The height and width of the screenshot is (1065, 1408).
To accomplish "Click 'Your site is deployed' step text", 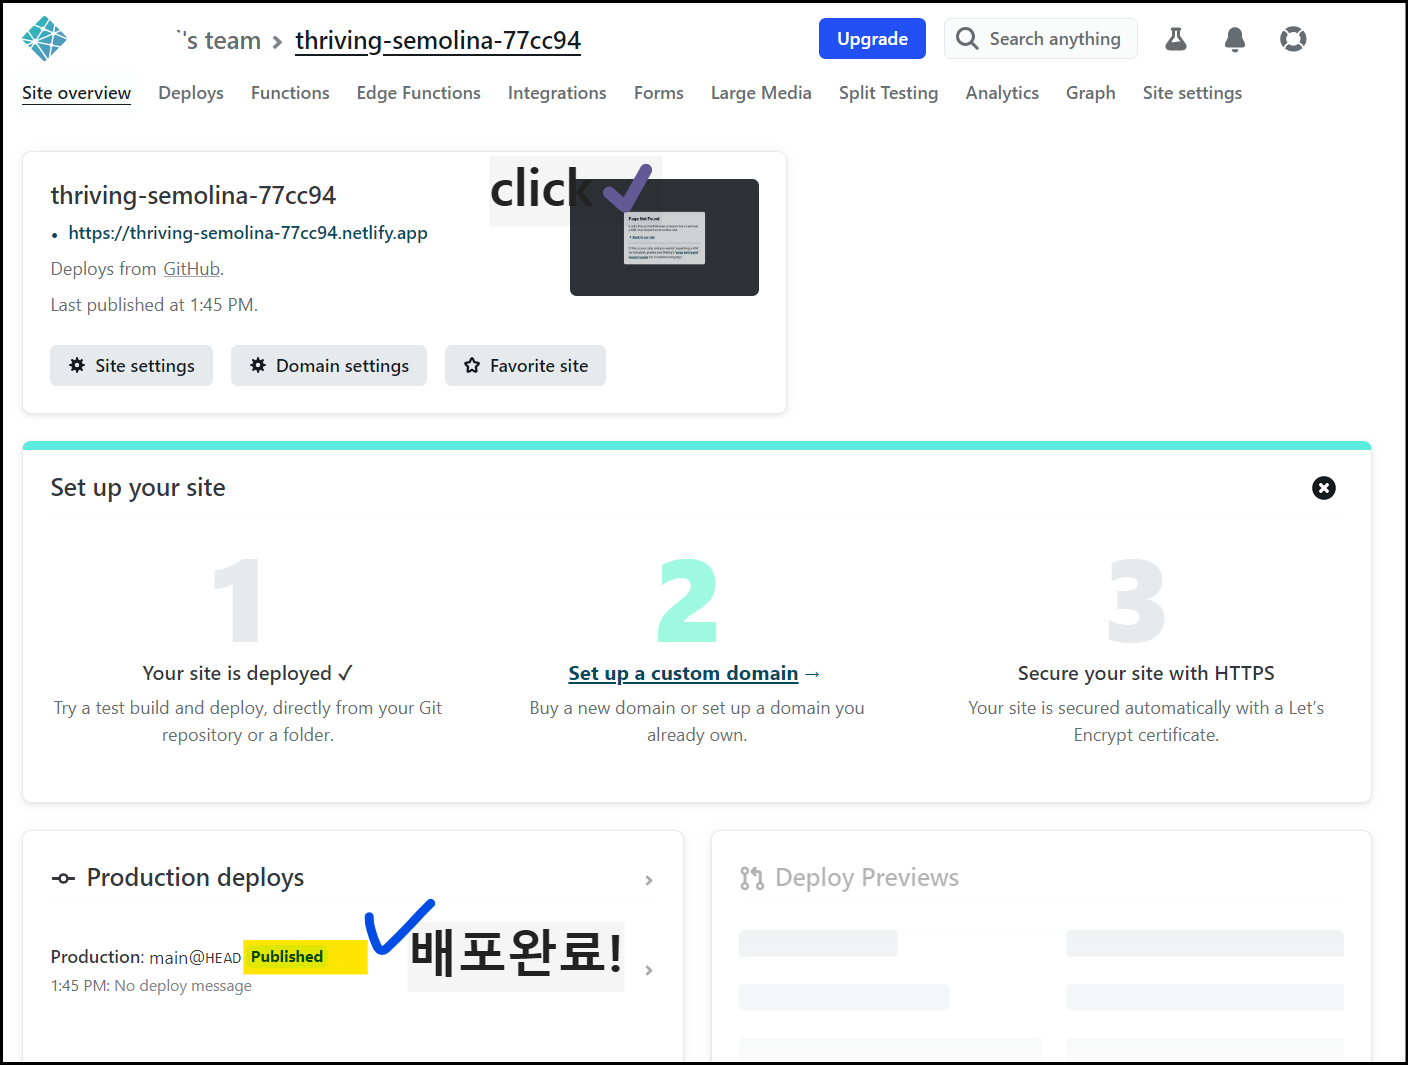I will [248, 674].
